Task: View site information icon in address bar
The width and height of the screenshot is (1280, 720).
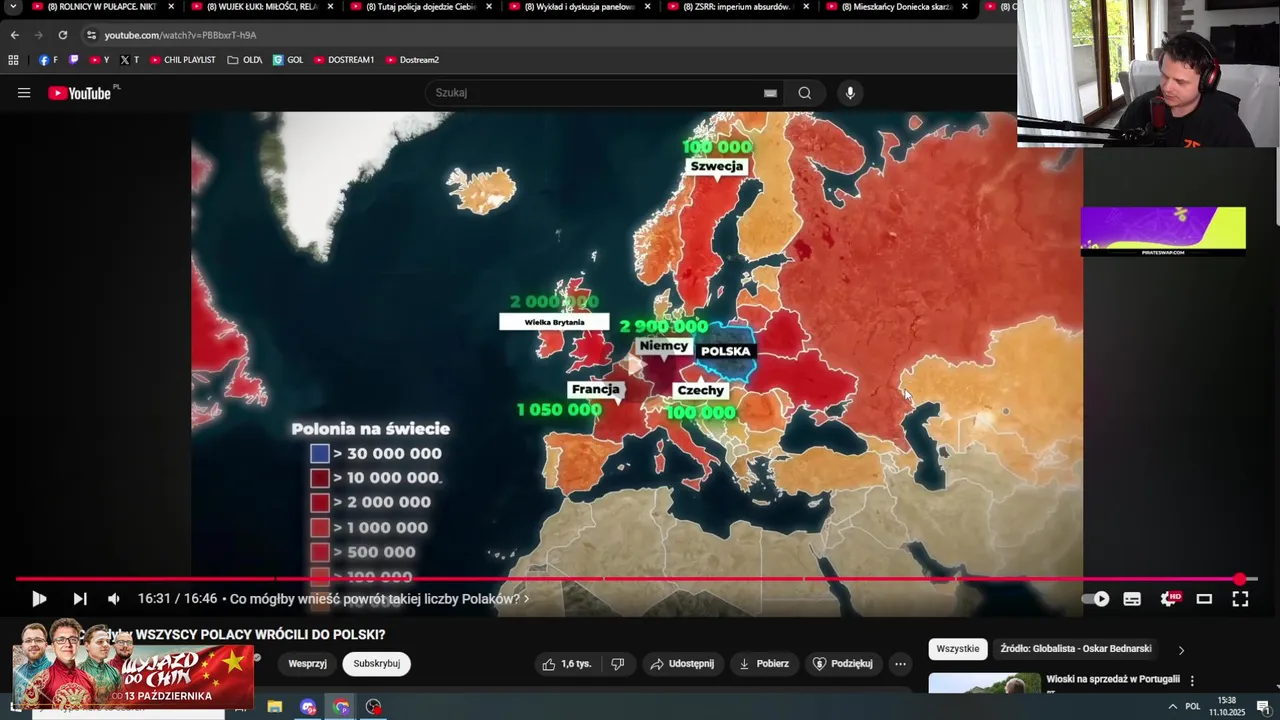Action: pyautogui.click(x=91, y=35)
